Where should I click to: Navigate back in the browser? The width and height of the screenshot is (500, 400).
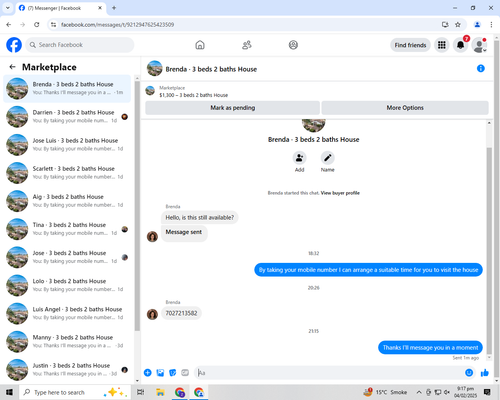(9, 24)
